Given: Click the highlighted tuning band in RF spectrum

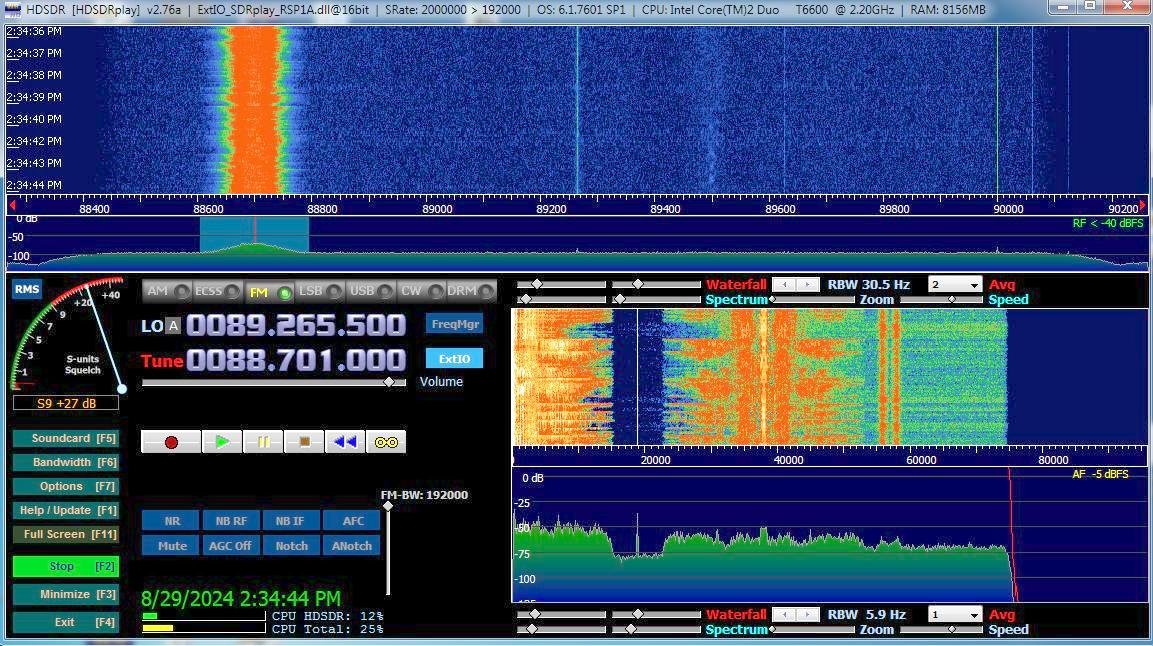Looking at the screenshot, I should point(254,235).
